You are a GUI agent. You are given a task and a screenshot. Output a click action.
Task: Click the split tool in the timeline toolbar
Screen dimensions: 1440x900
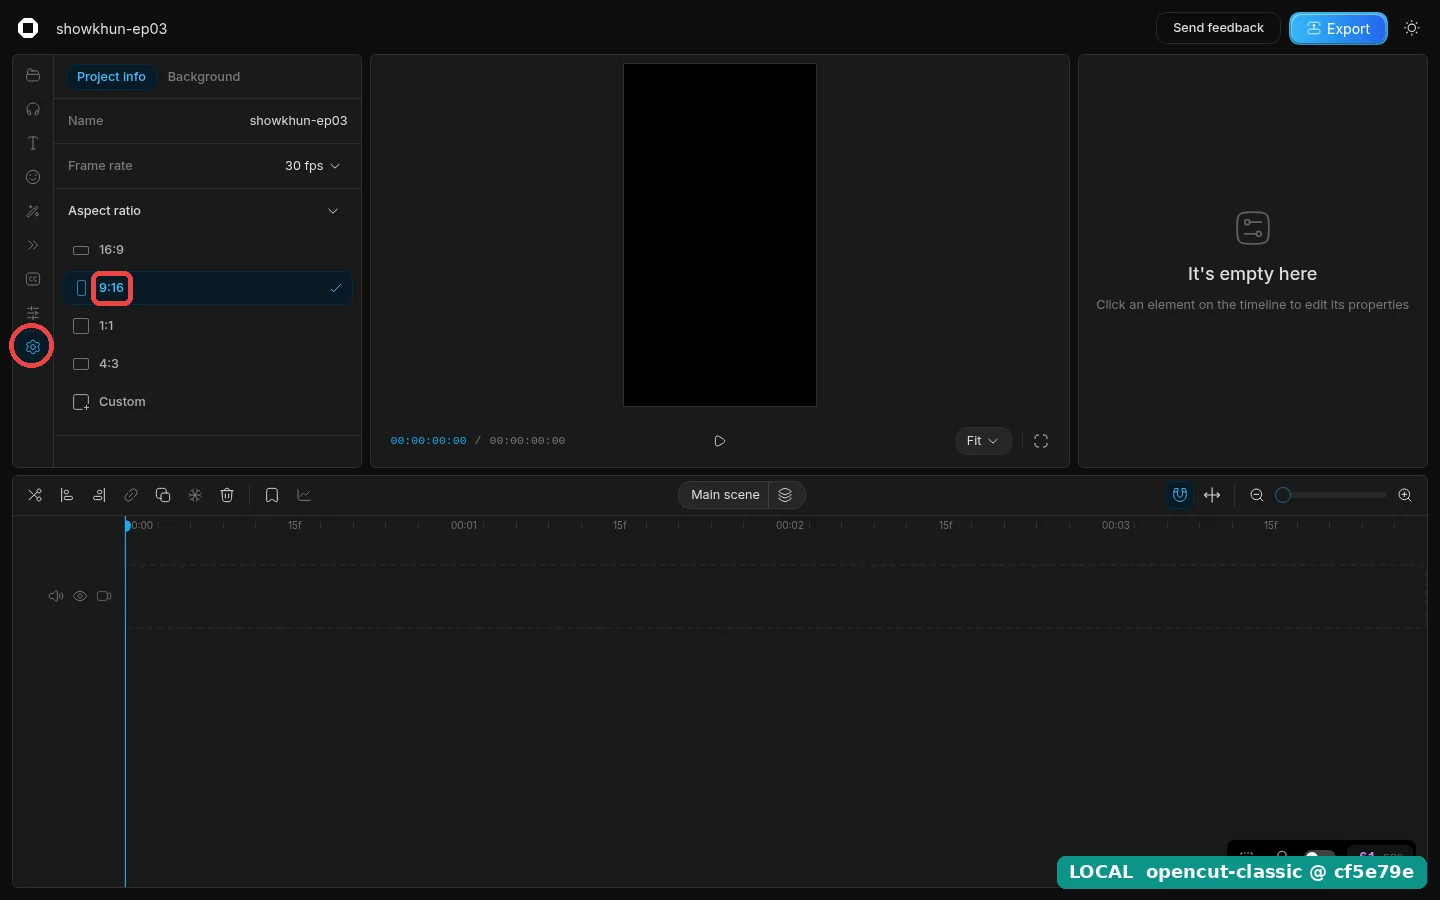click(x=35, y=495)
